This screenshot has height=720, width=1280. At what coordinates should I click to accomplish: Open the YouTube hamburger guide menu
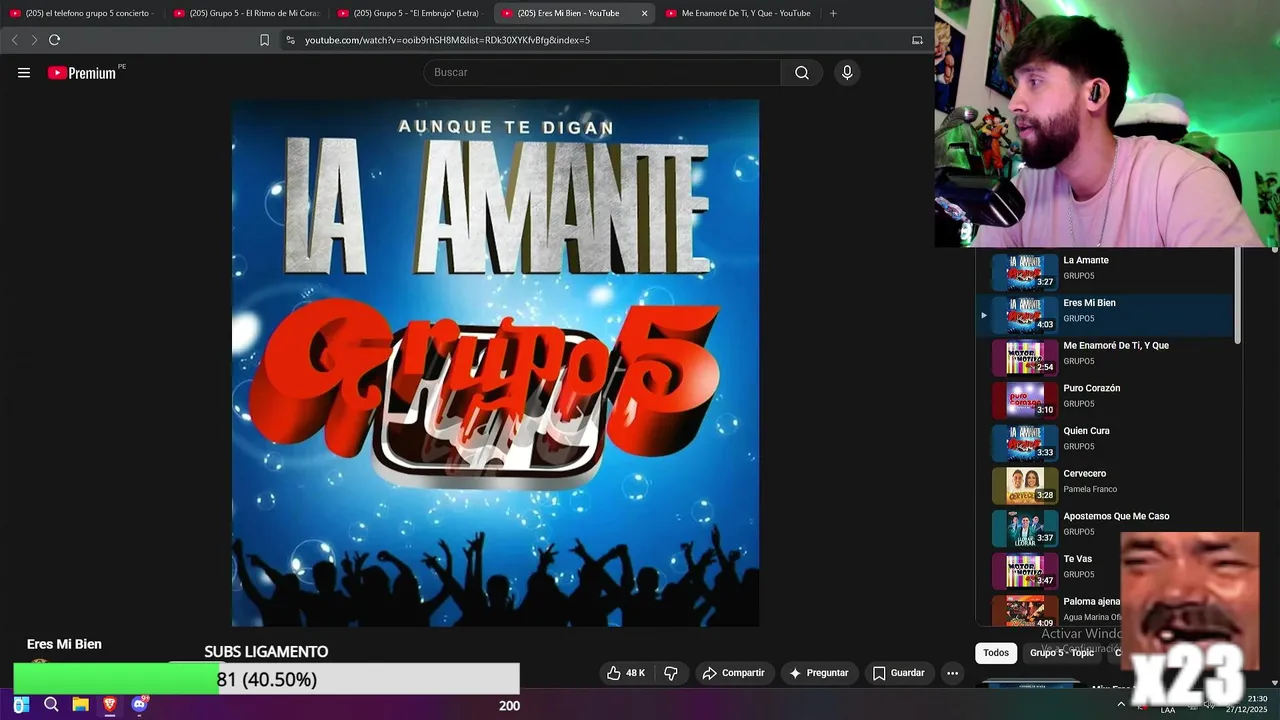[24, 73]
